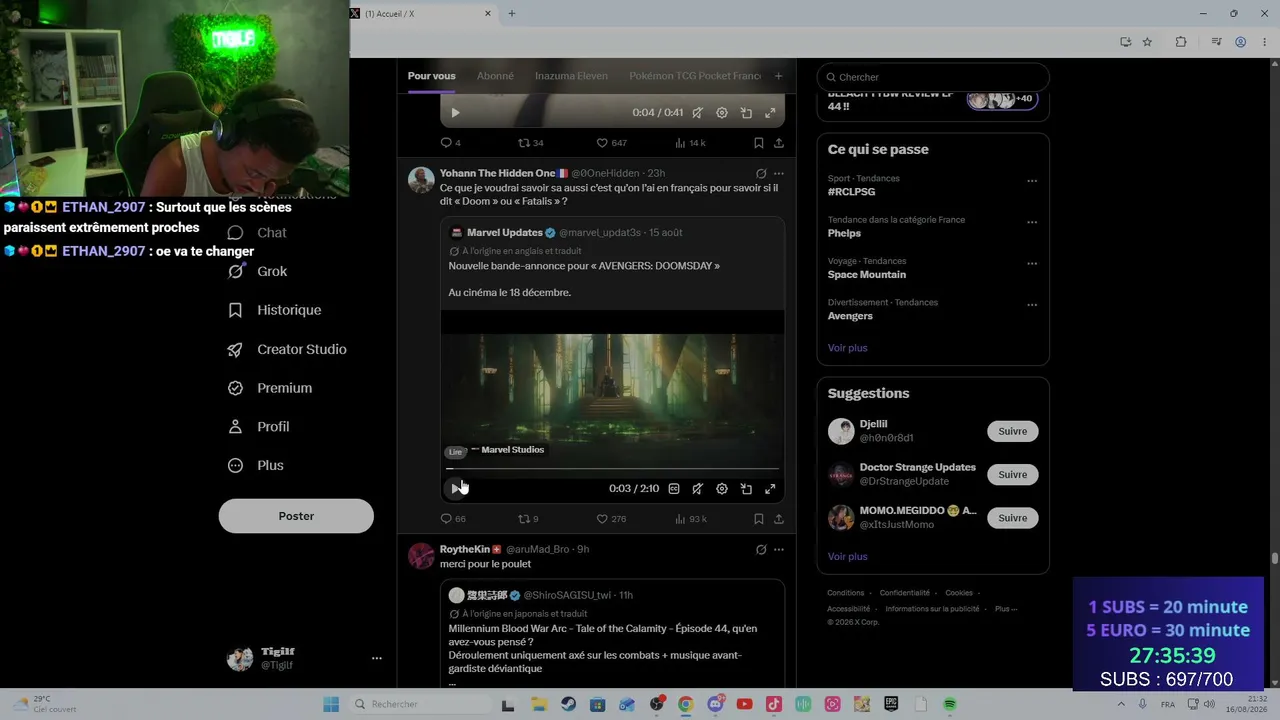Open Grok from the sidebar

point(258,272)
